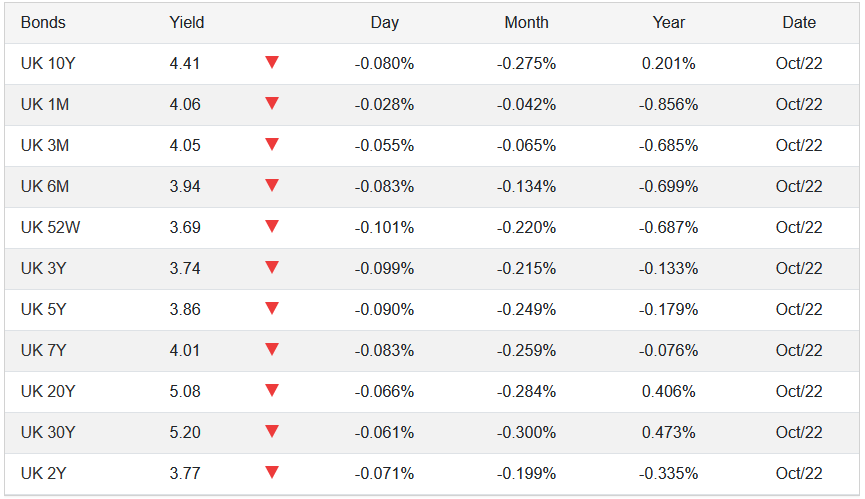Click the red down arrow for UK 6M

point(272,186)
